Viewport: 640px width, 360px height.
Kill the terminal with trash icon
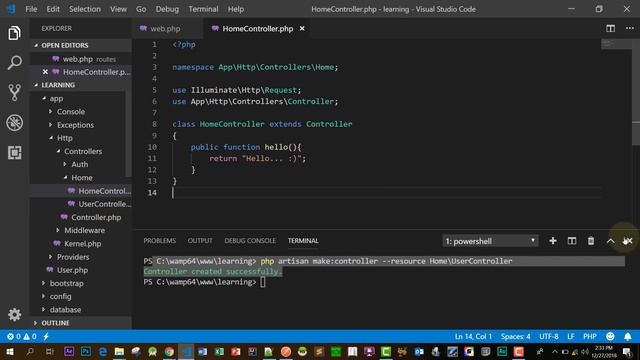click(x=591, y=241)
